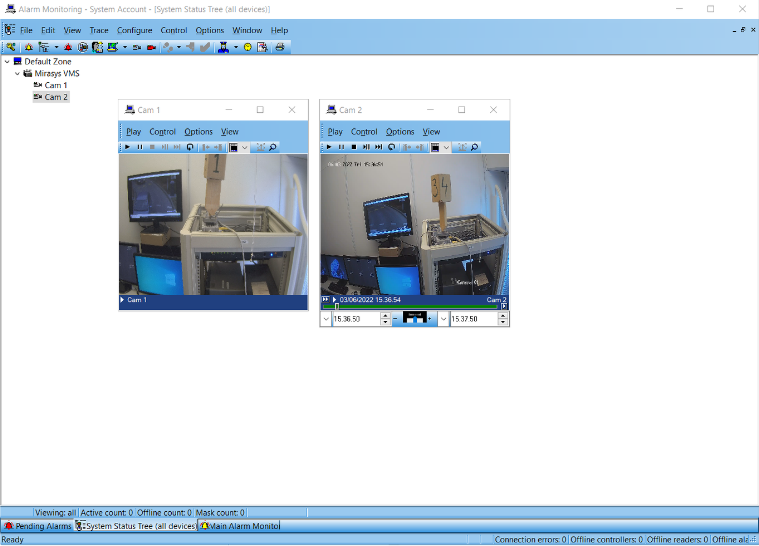Viewport: 759px width, 546px height.
Task: Stop playback in the Cam 2 window
Action: click(354, 147)
